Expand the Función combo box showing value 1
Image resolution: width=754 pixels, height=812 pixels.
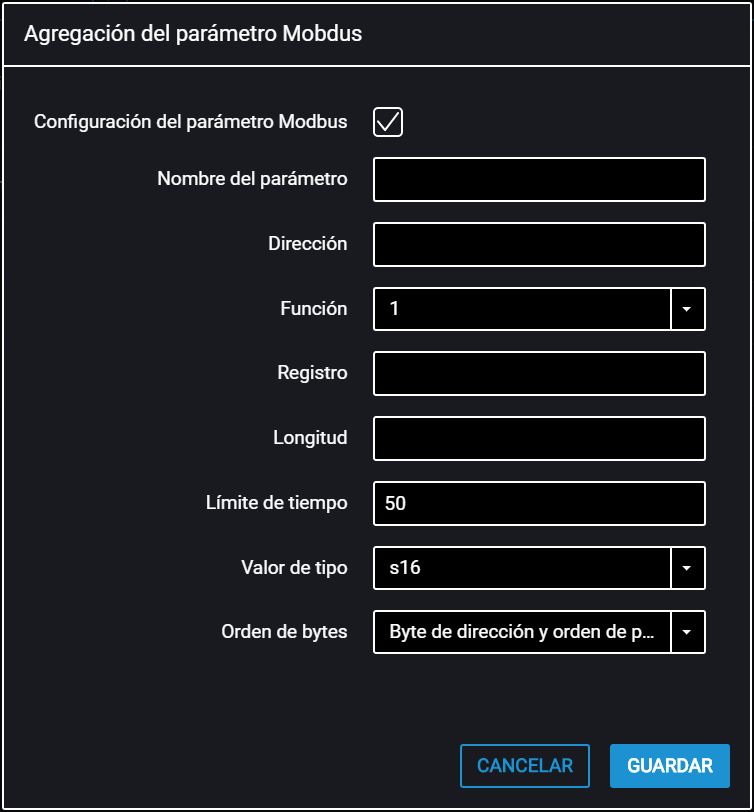pos(688,309)
